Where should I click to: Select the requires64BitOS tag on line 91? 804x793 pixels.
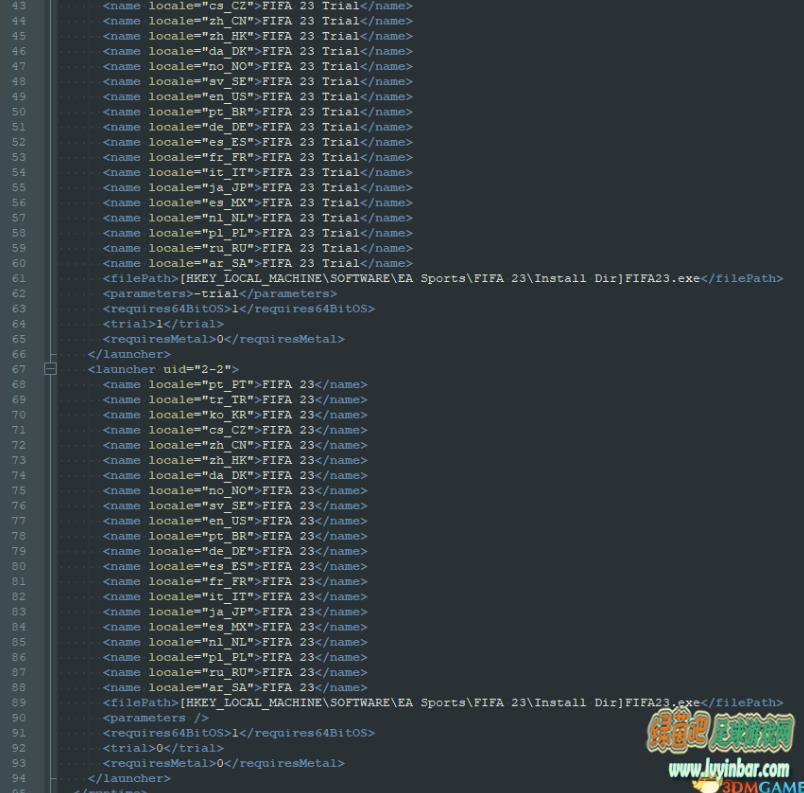coord(239,733)
